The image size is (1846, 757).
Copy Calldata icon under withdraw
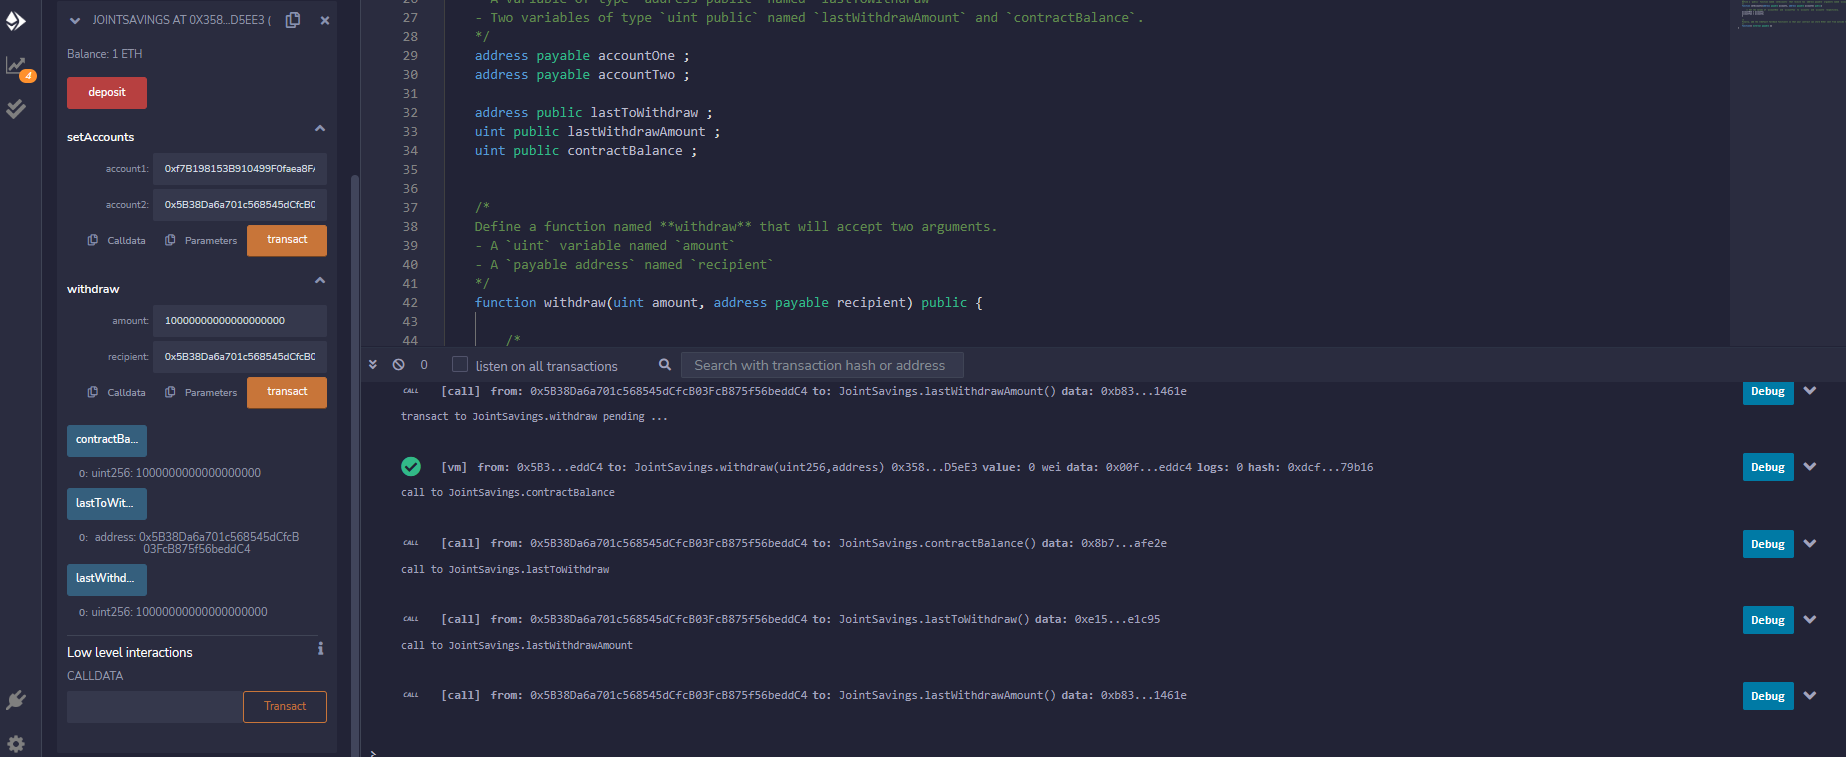93,392
